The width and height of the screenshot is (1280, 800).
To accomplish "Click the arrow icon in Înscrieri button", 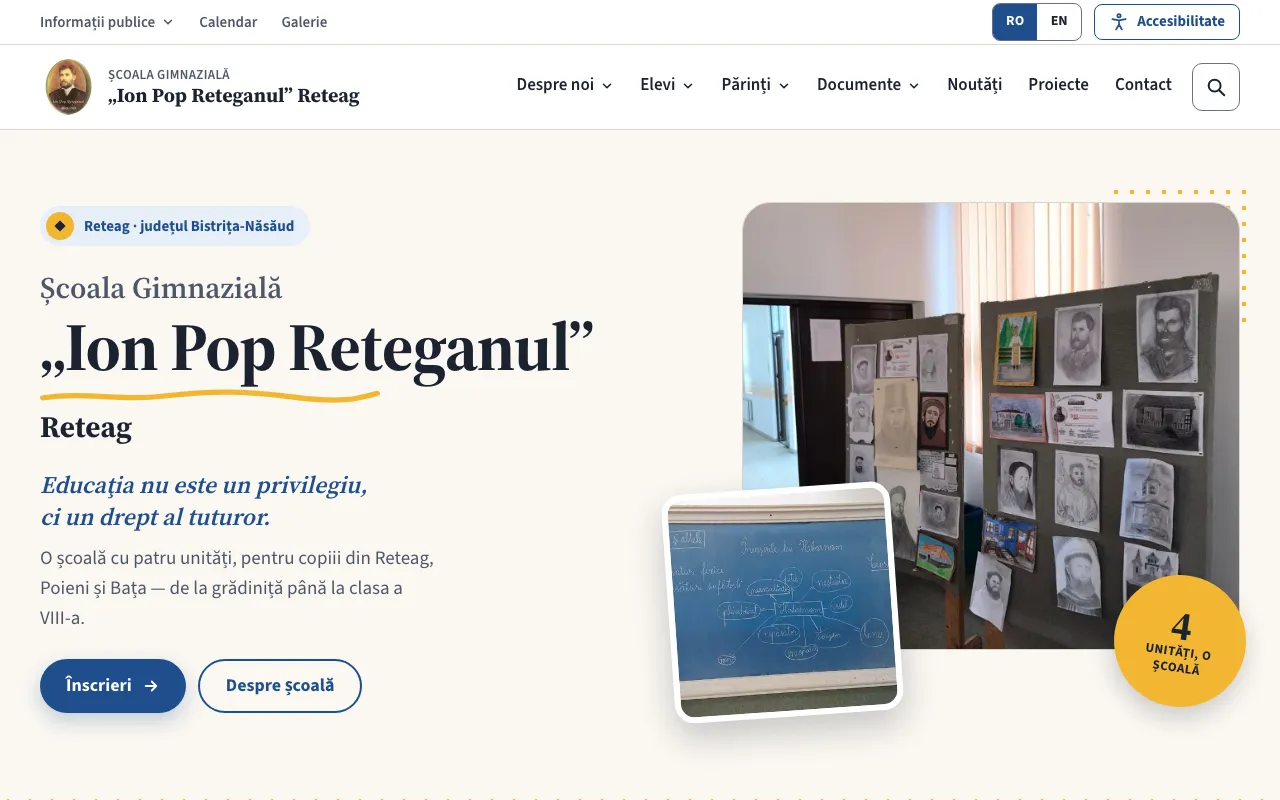I will coord(151,686).
